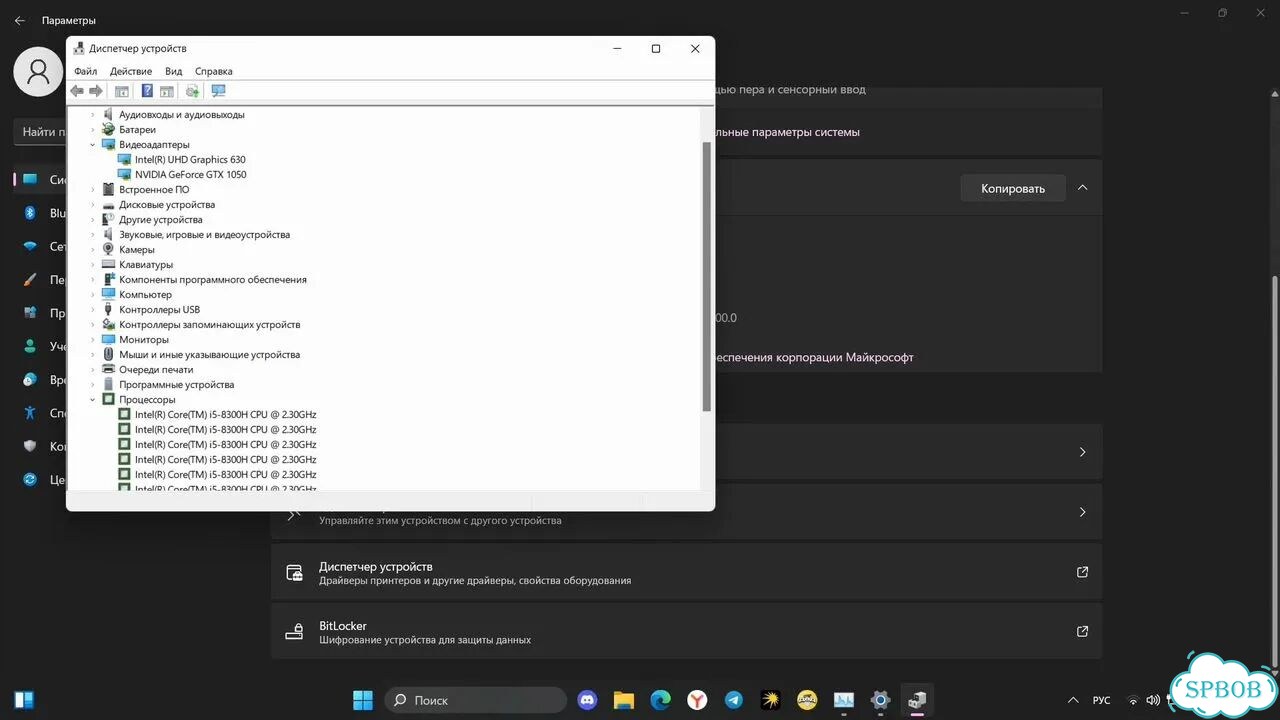Expand the Компьютер node
Screen dimensions: 1280x720
pyautogui.click(x=93, y=294)
